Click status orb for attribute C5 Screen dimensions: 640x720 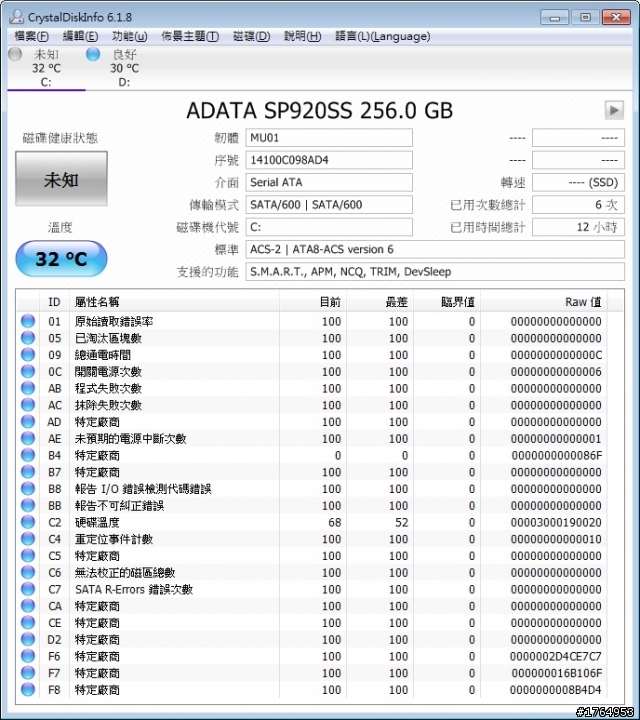tap(28, 556)
